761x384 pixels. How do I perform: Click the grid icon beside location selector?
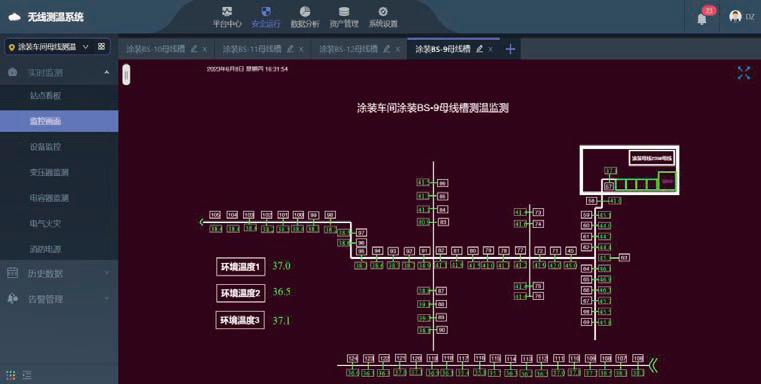click(101, 47)
